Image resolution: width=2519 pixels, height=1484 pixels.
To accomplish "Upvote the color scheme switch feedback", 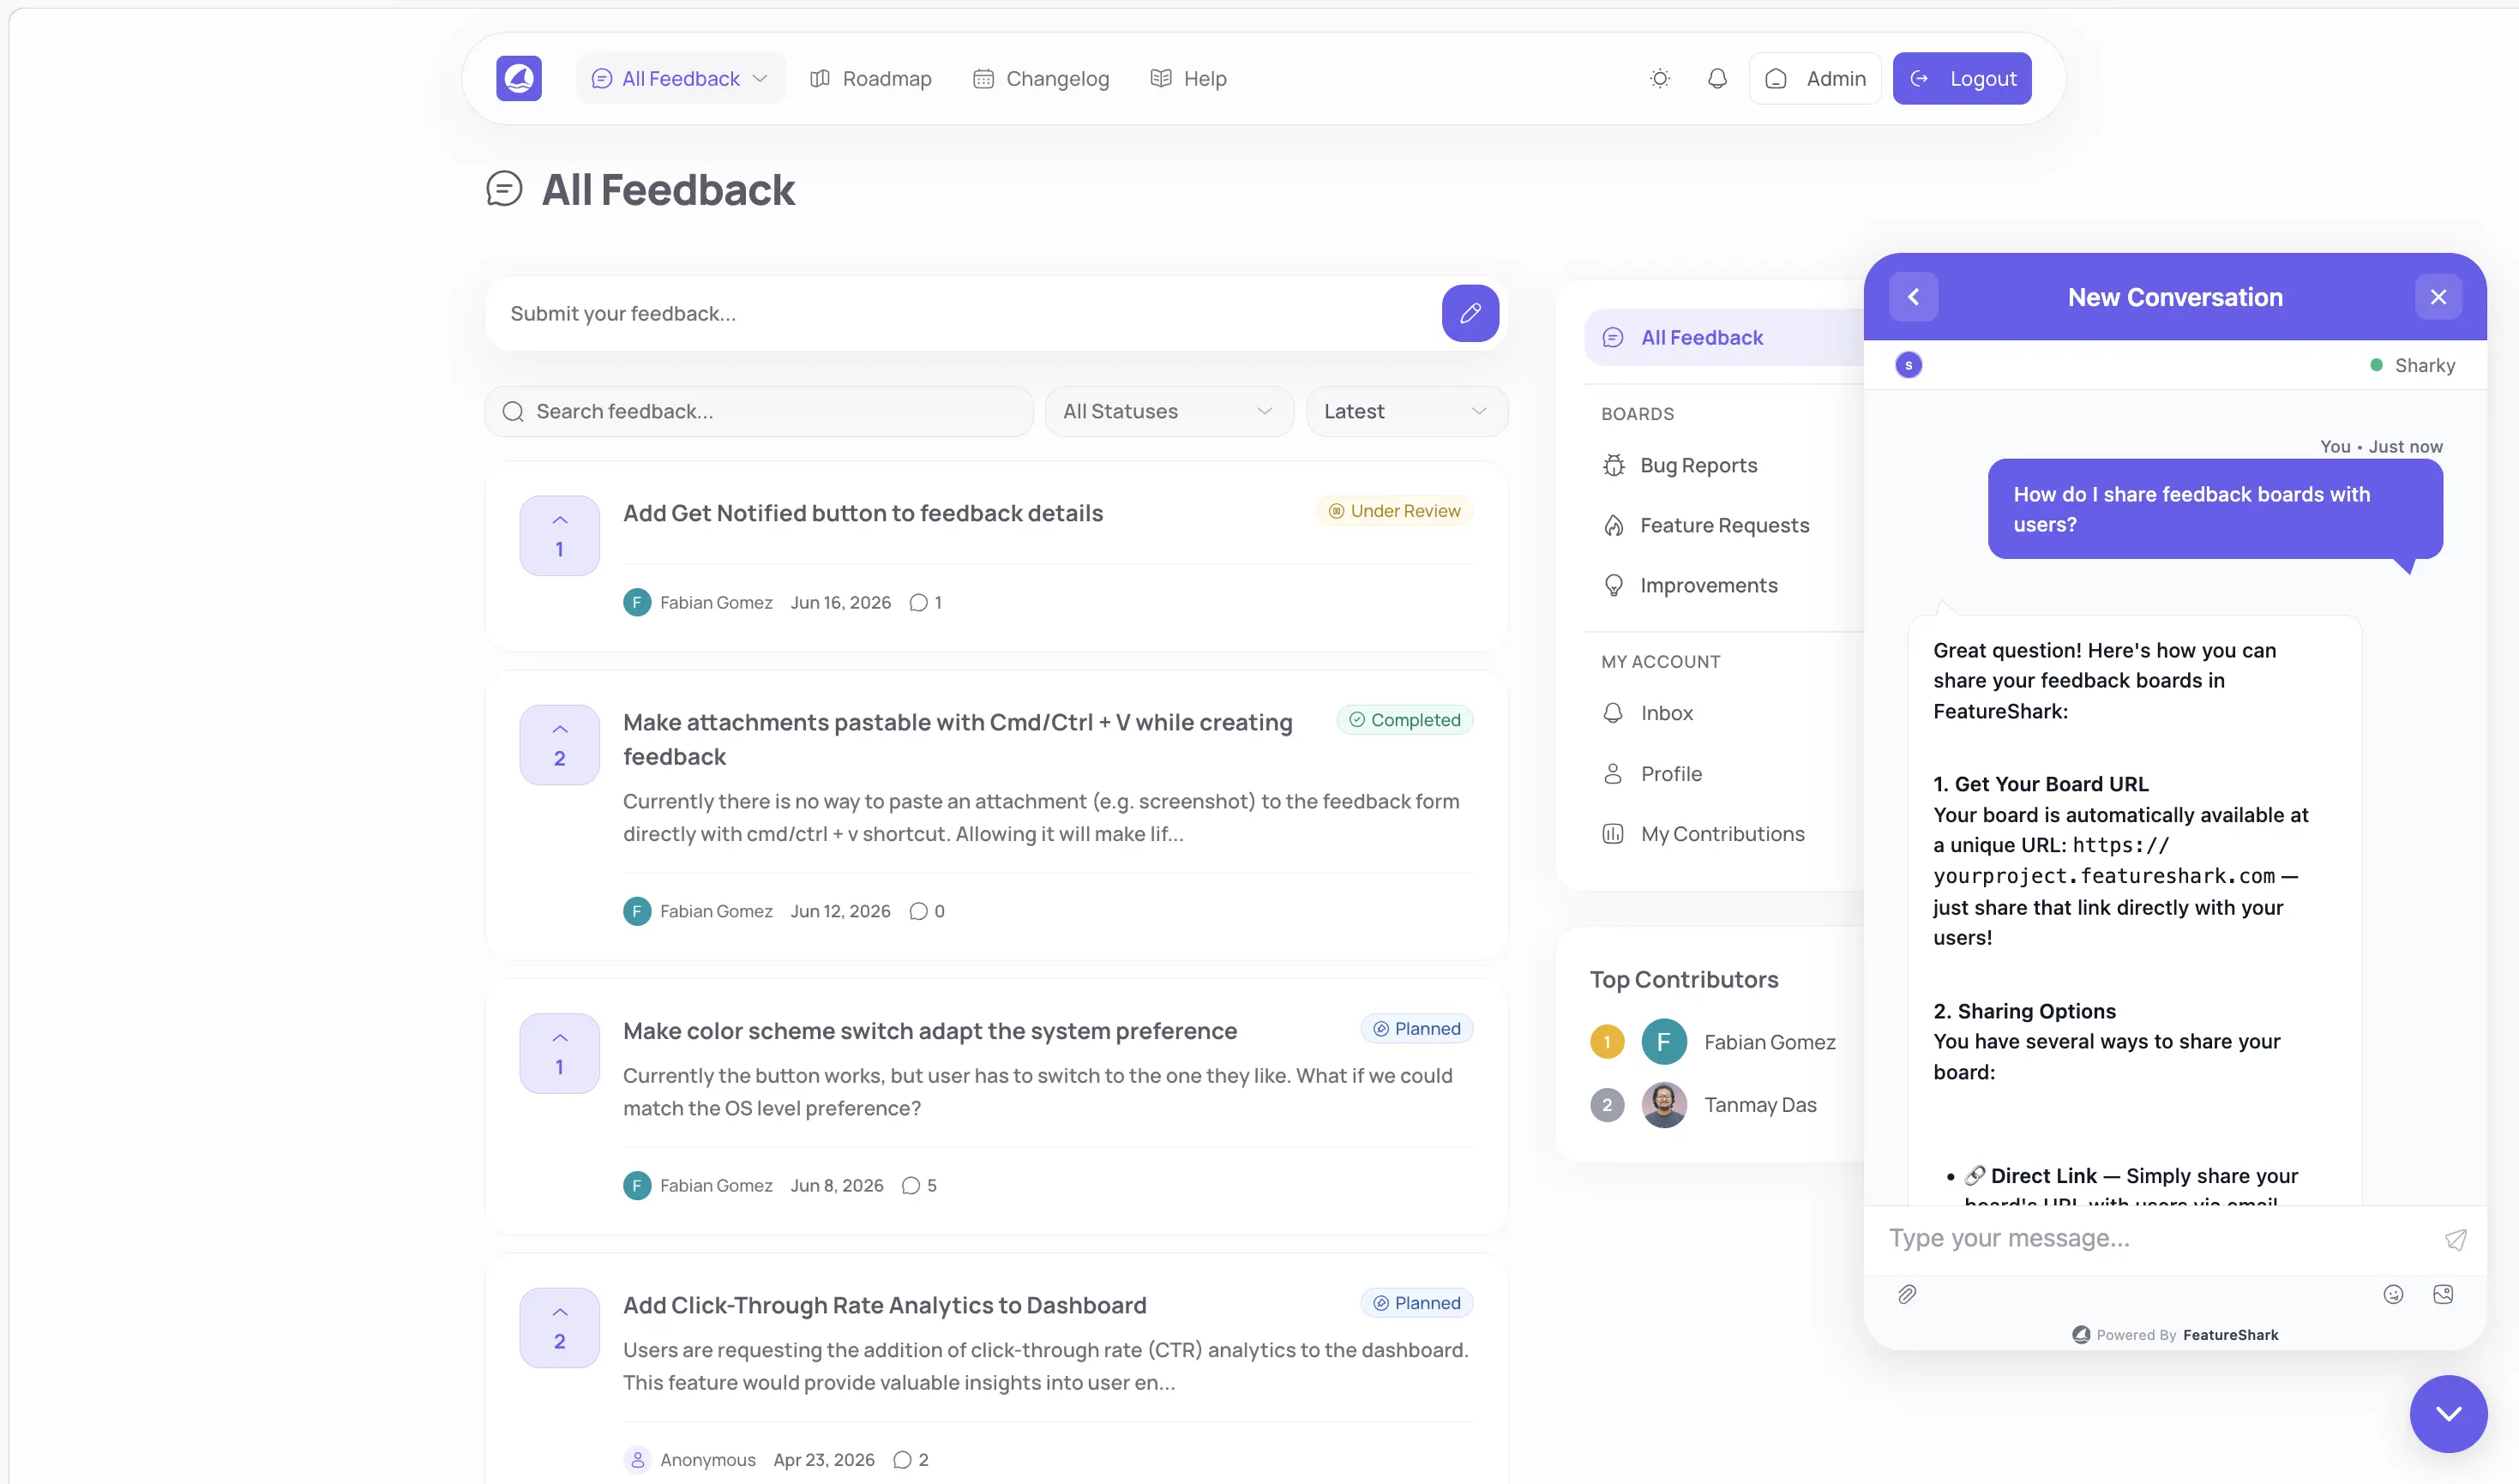I will tap(560, 1053).
